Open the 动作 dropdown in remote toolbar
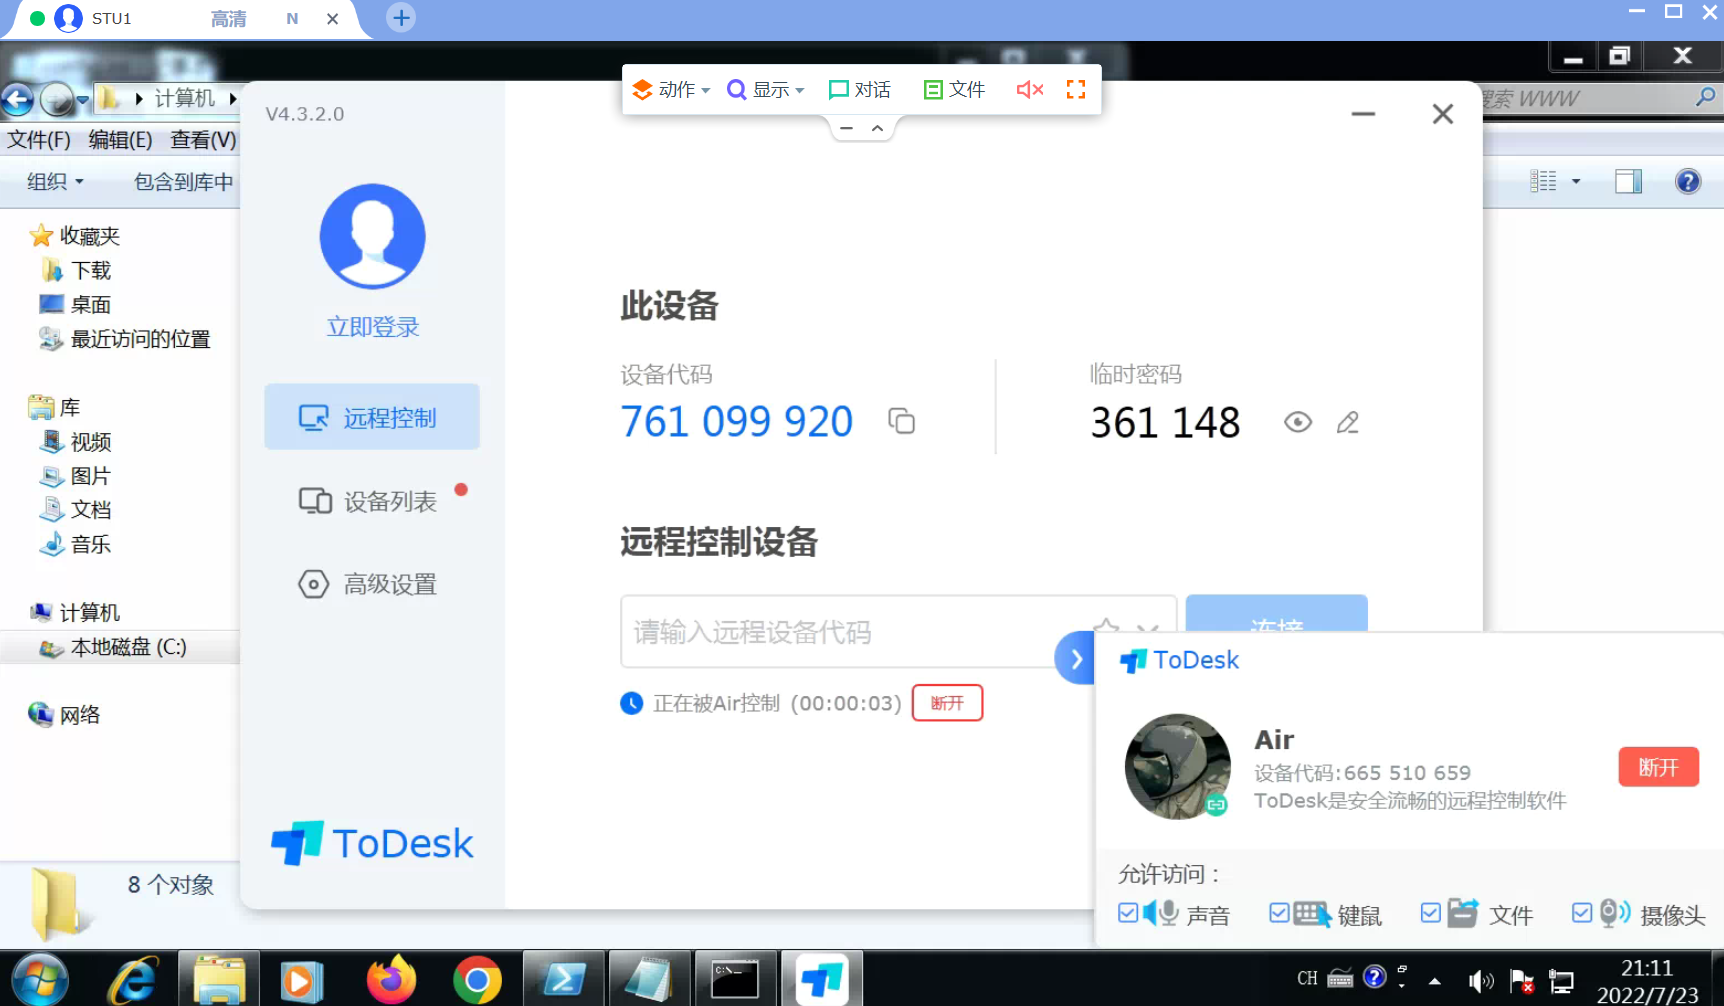 click(x=671, y=90)
